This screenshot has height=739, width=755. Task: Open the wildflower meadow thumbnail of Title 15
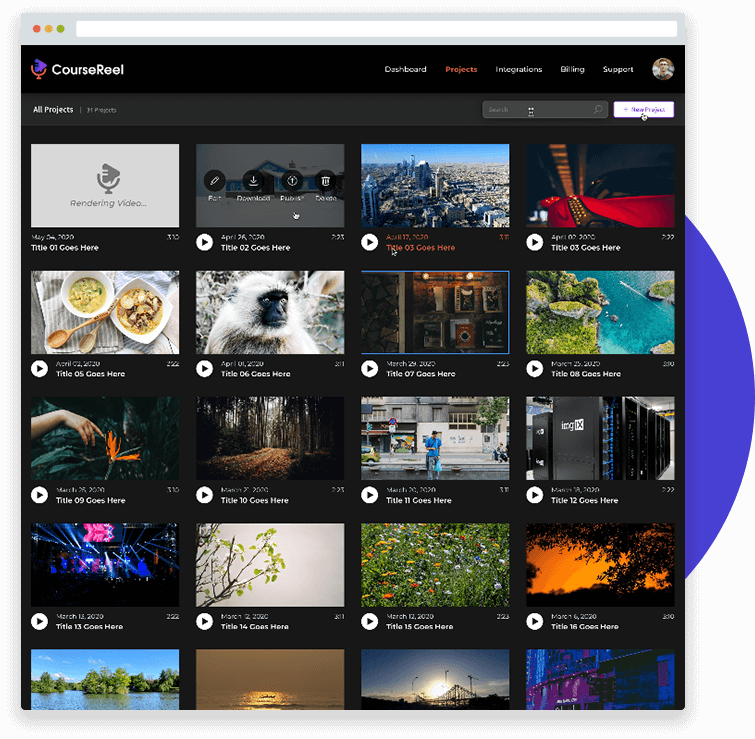435,565
